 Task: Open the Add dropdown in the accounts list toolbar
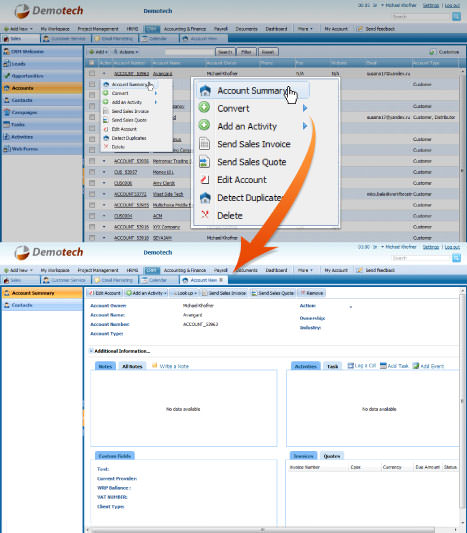(x=98, y=52)
